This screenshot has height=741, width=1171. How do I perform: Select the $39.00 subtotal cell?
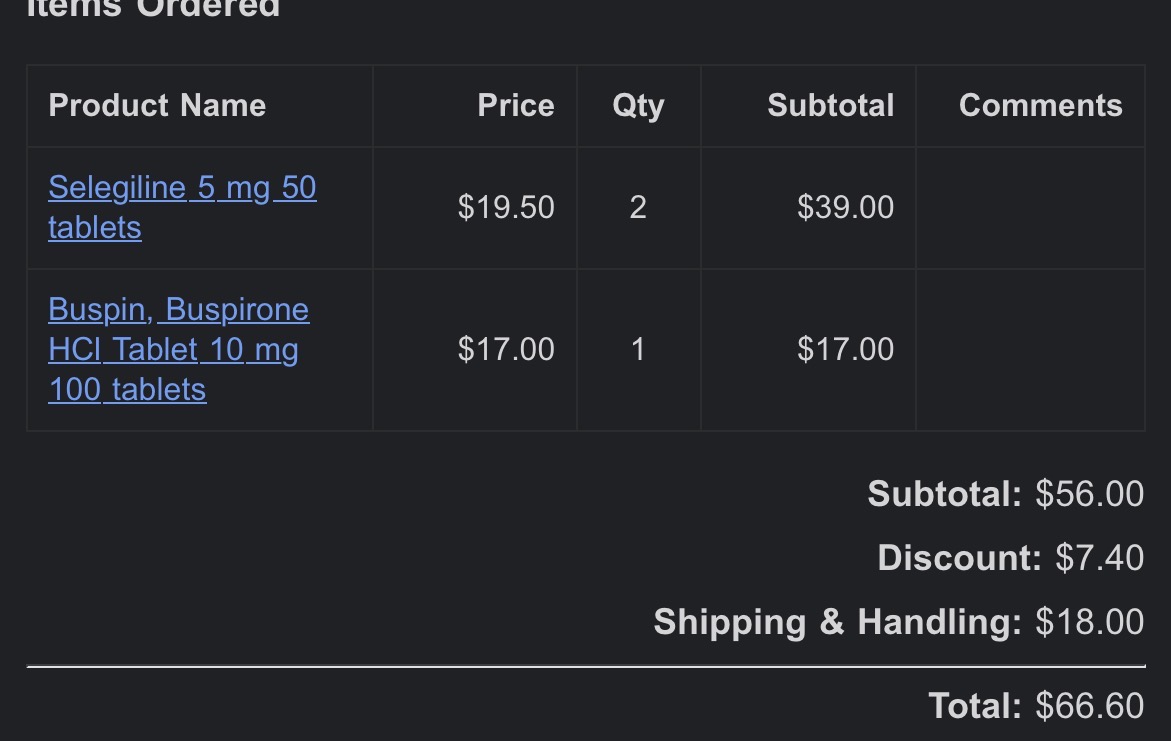(845, 207)
